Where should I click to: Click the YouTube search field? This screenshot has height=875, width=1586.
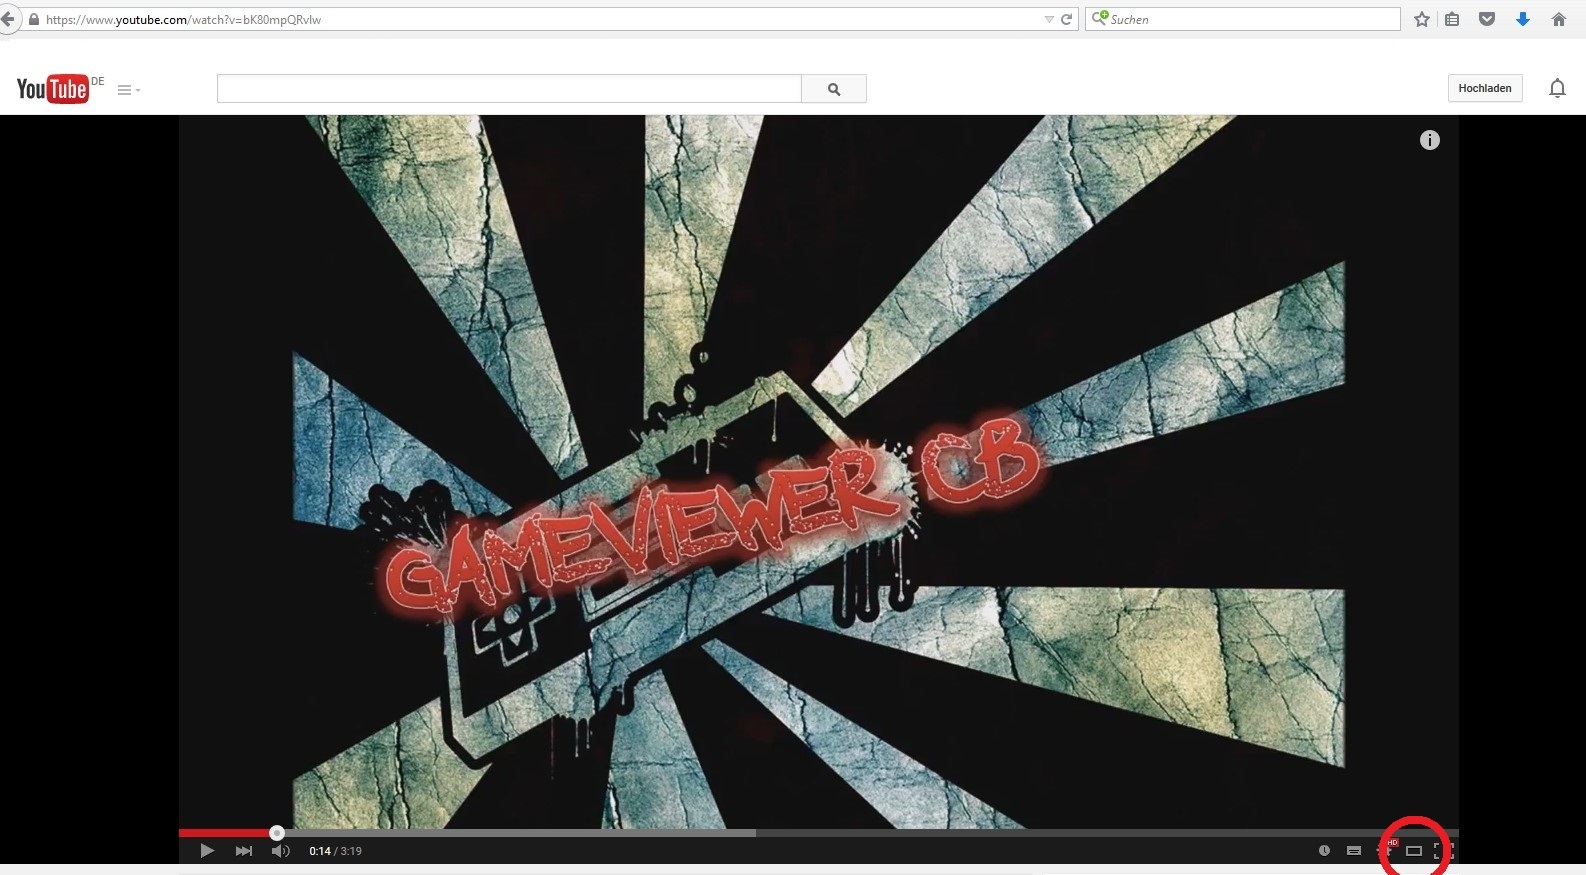click(x=509, y=89)
